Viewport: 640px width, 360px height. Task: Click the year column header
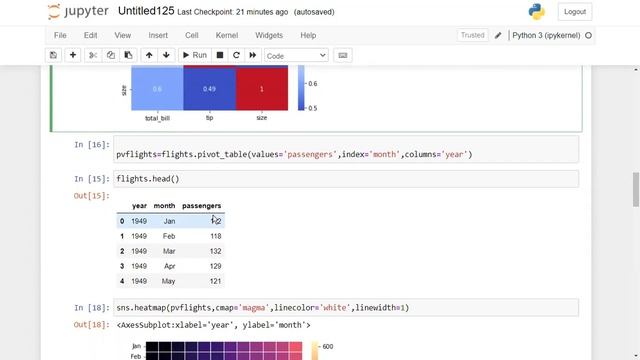click(139, 206)
